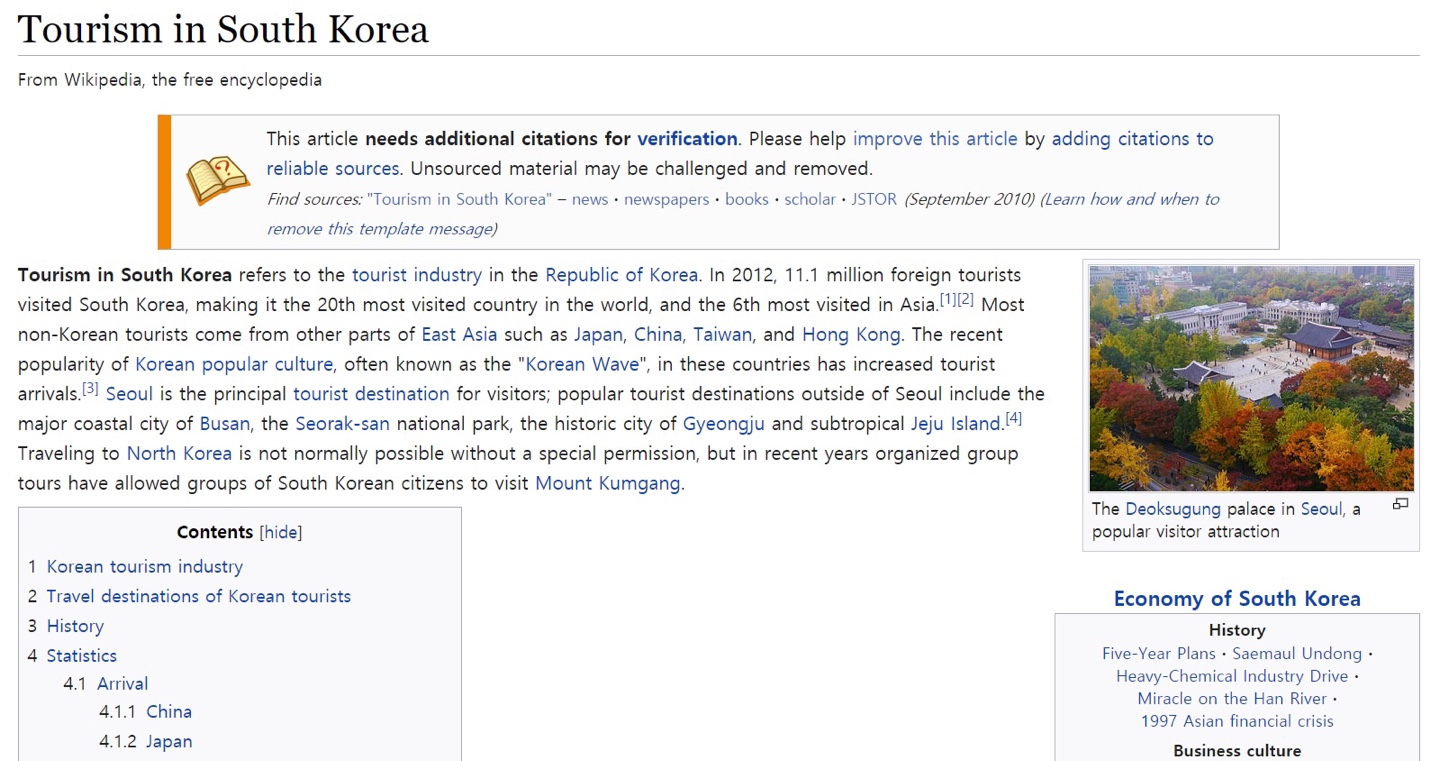Open the 'Hong Kong' link
The height and width of the screenshot is (761, 1440).
pyautogui.click(x=851, y=334)
